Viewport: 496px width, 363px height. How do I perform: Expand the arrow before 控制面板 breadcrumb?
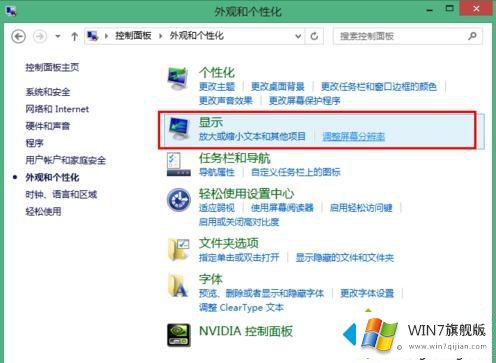tap(107, 36)
